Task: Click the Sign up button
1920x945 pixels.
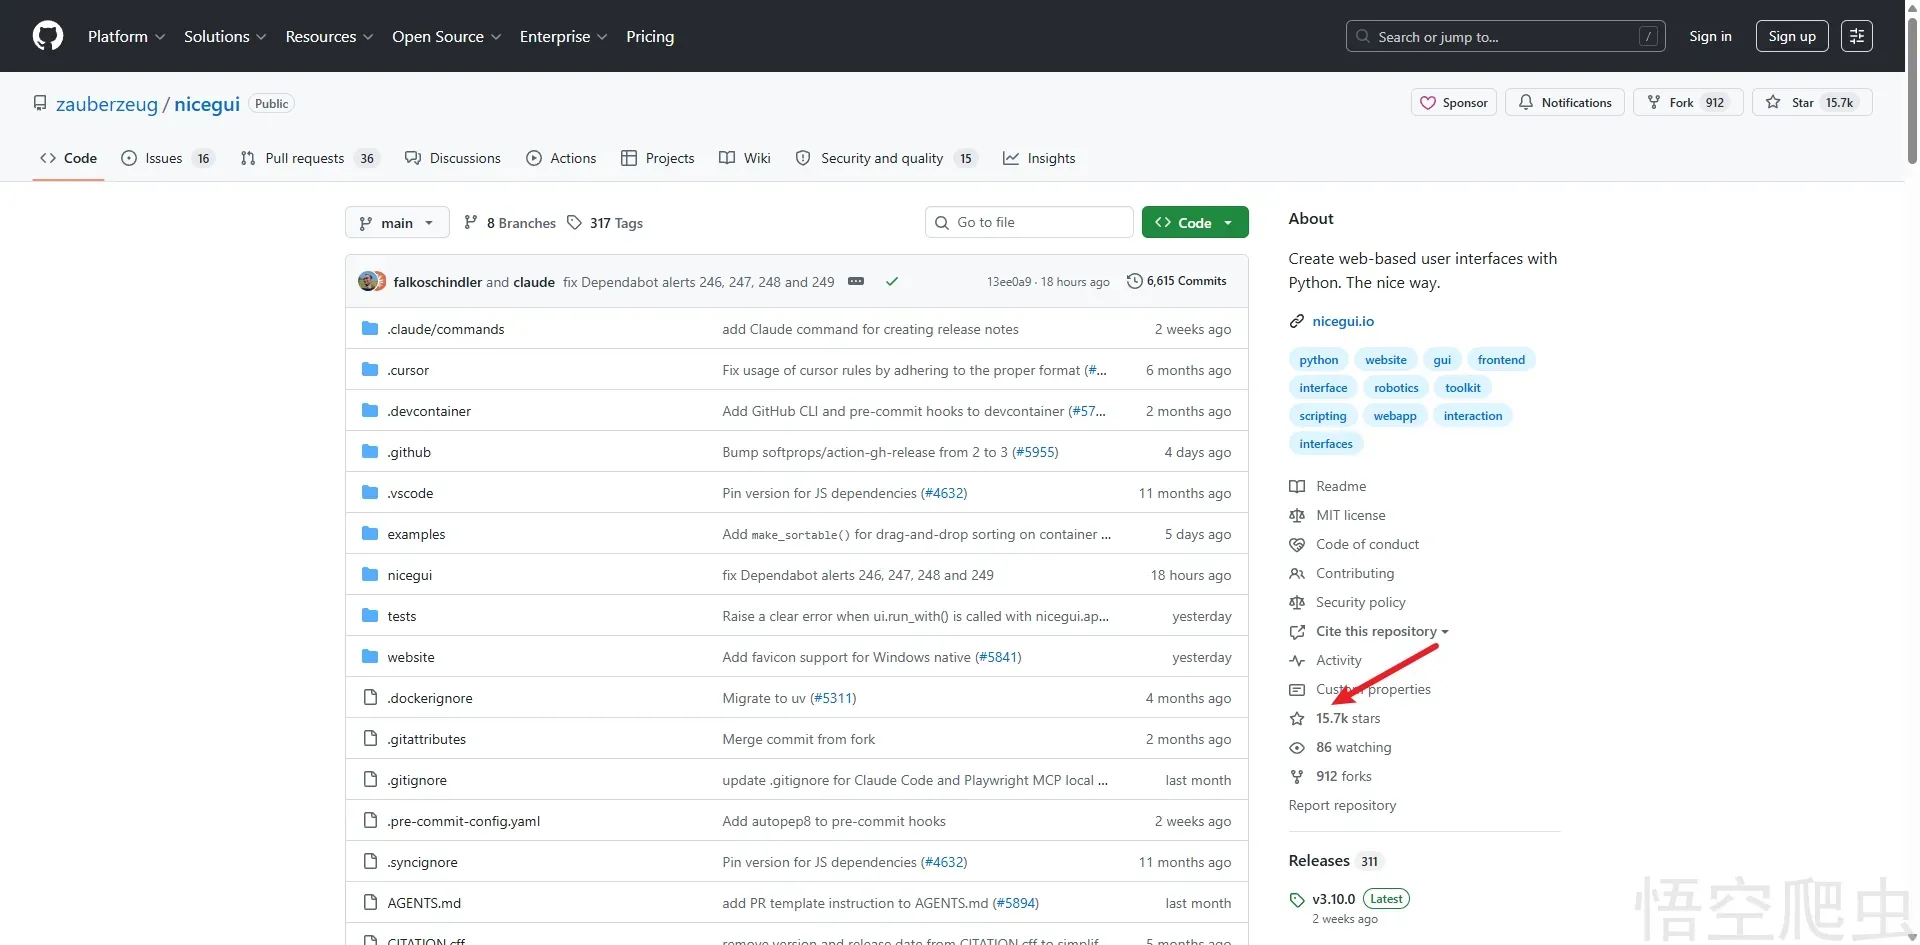Action: [x=1792, y=36]
